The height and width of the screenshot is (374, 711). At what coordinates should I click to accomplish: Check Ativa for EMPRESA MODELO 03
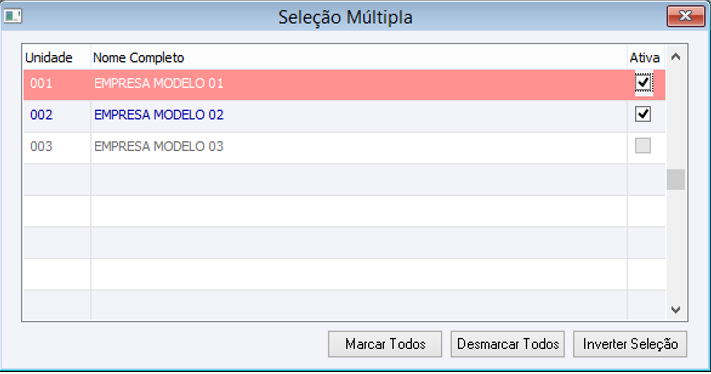pos(643,146)
